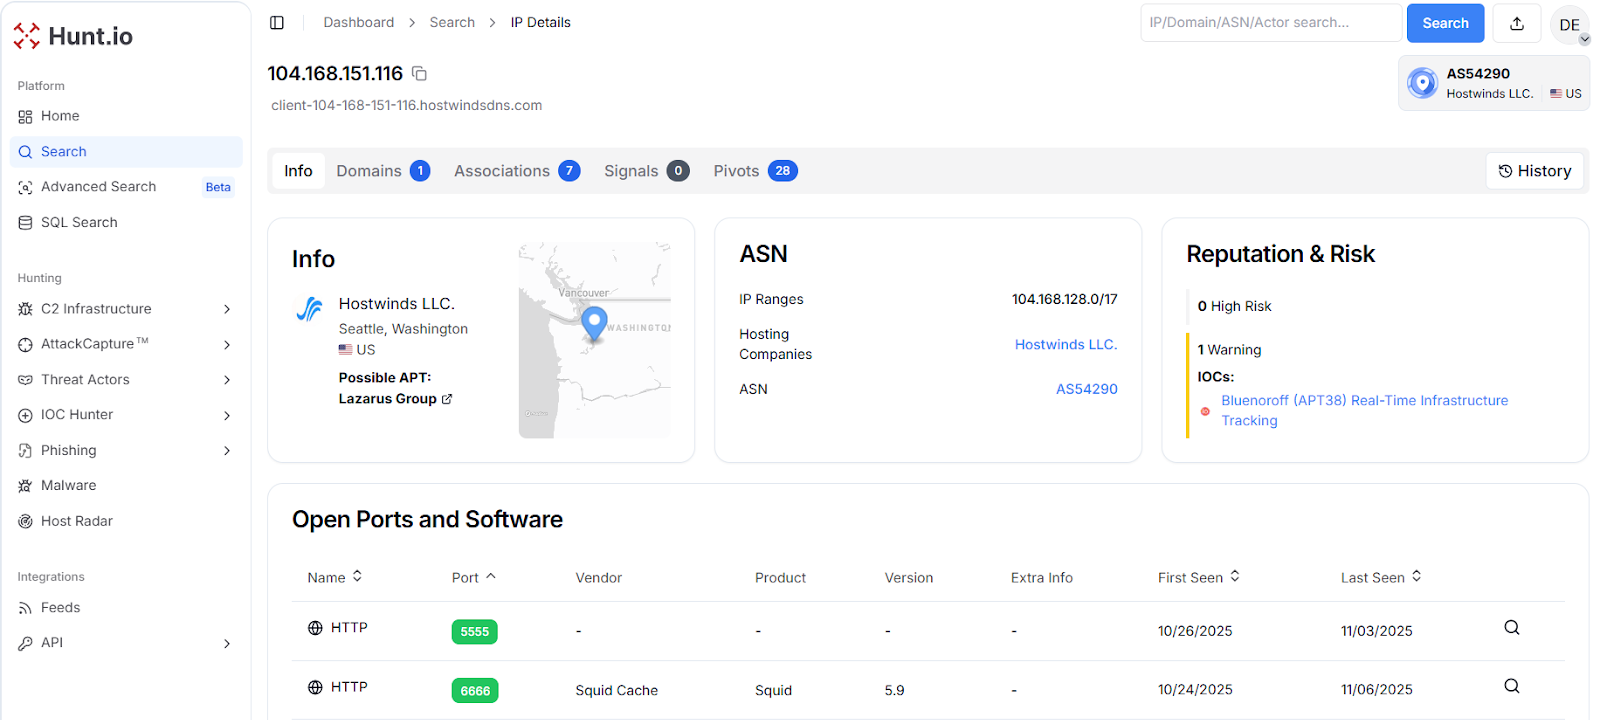
Task: Copy the IP address 104.168.151.116
Action: 420,74
